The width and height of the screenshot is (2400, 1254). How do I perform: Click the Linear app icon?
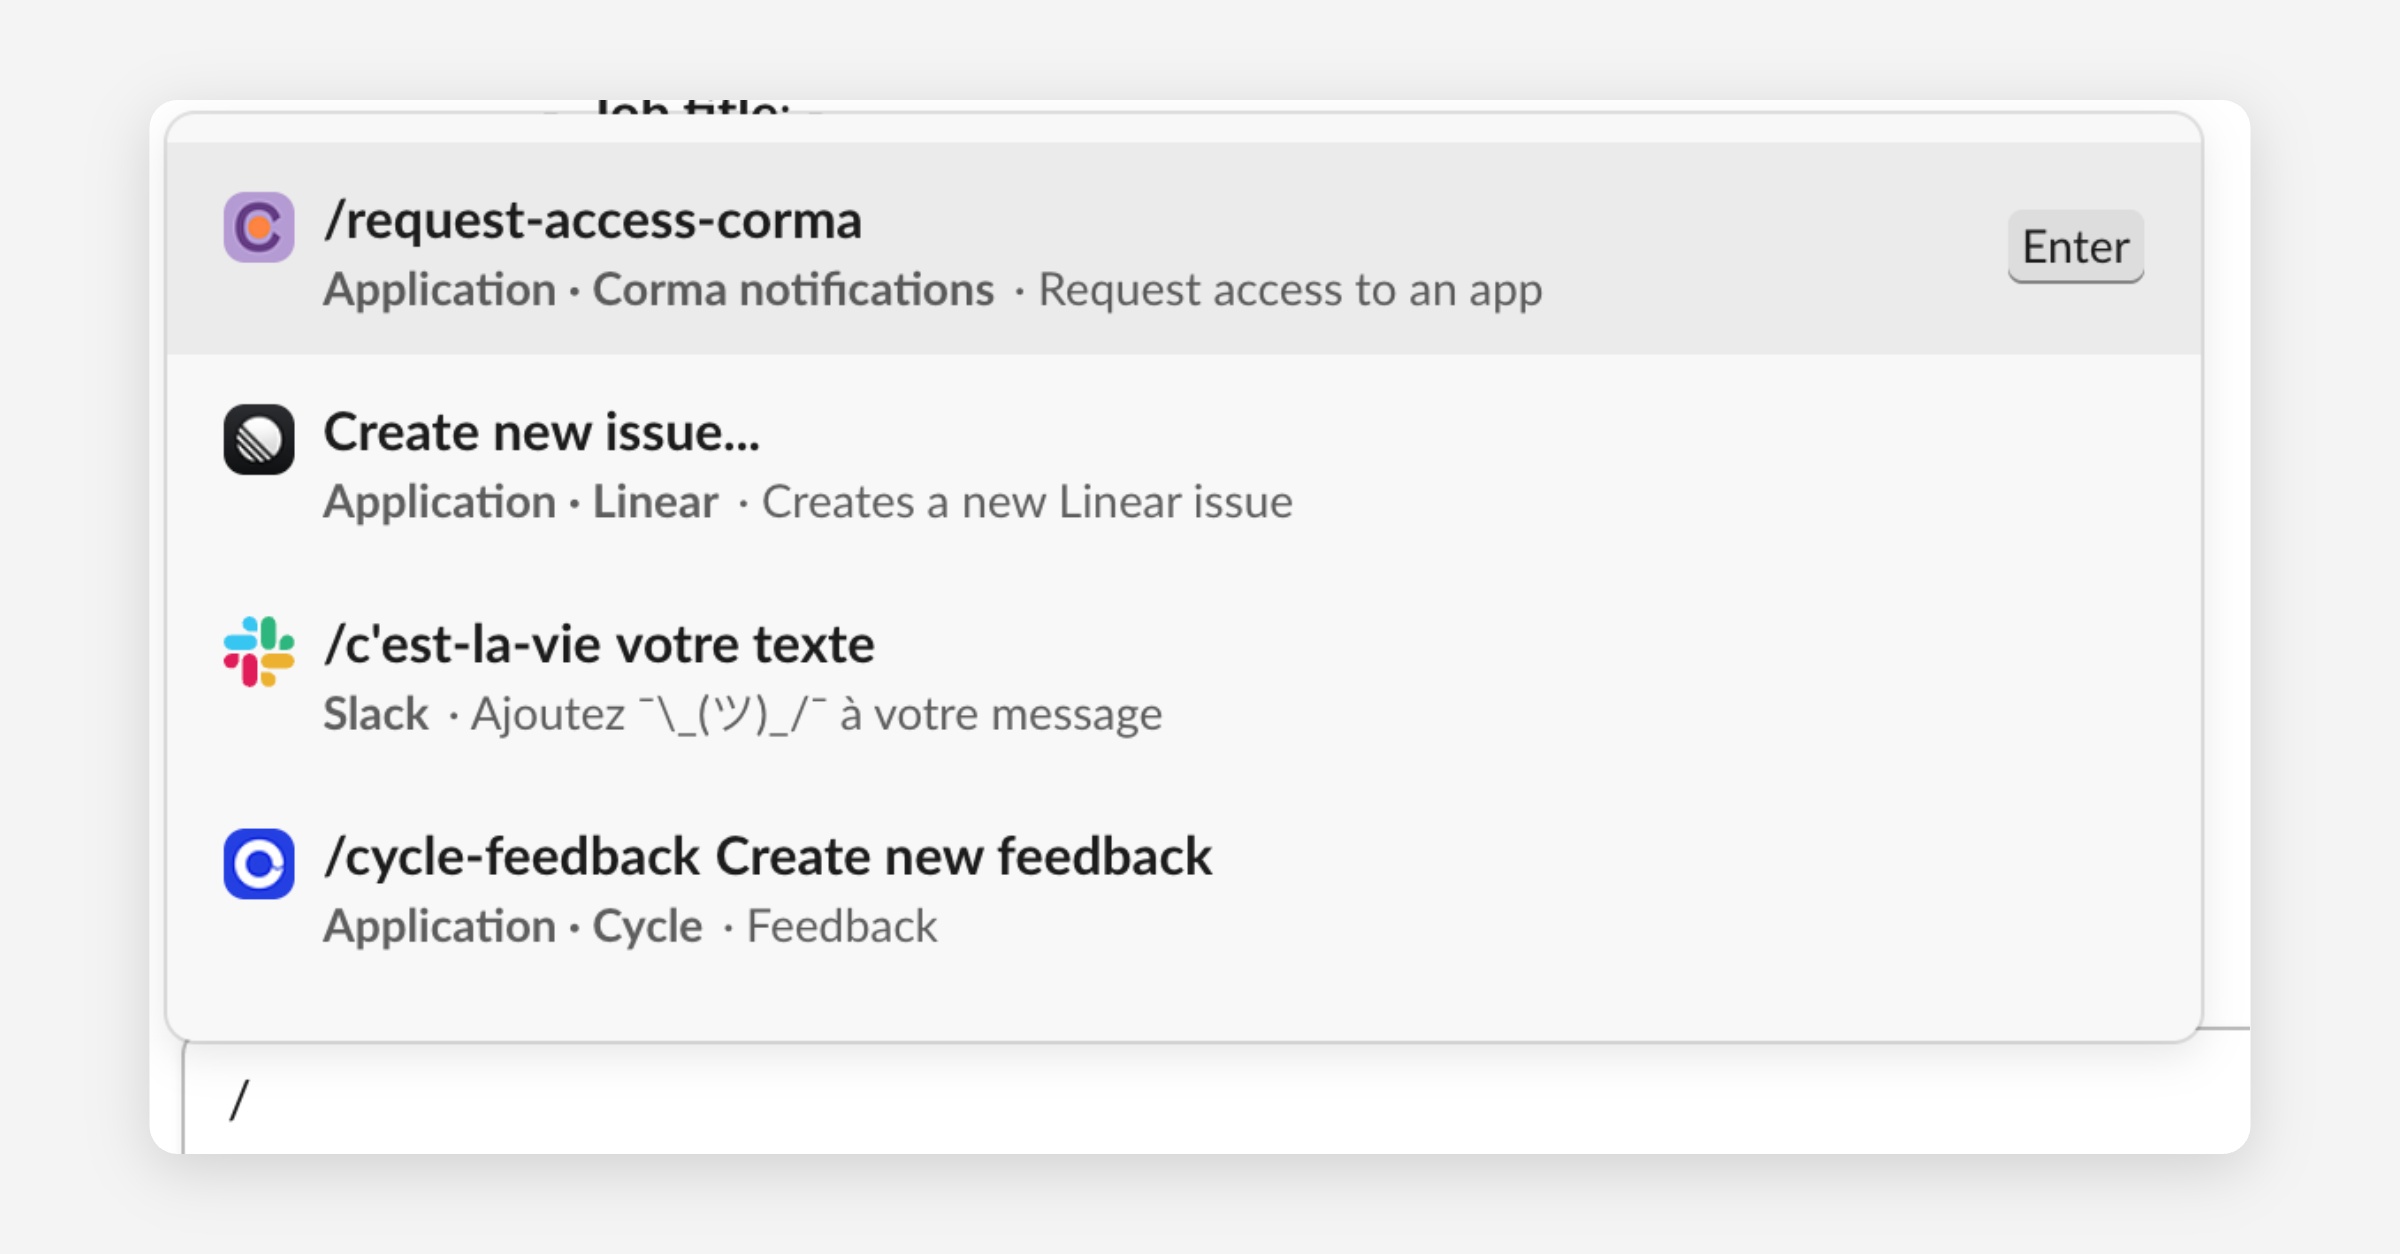(258, 440)
